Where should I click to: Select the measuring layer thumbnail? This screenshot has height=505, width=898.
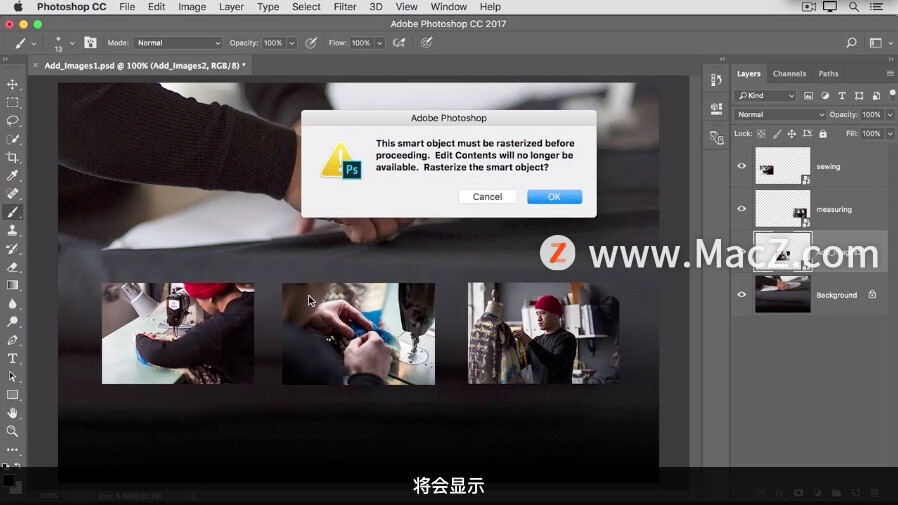[x=782, y=209]
